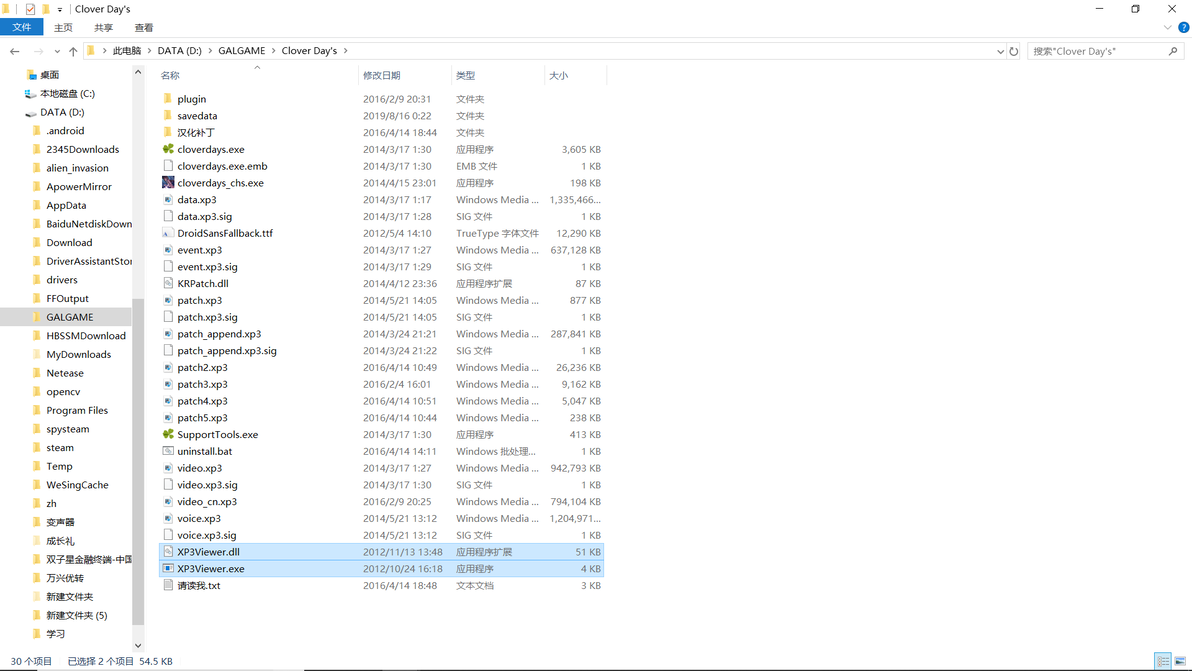Toggle the properties checkmark in quick access toolbar
The width and height of the screenshot is (1192, 671).
[x=30, y=9]
